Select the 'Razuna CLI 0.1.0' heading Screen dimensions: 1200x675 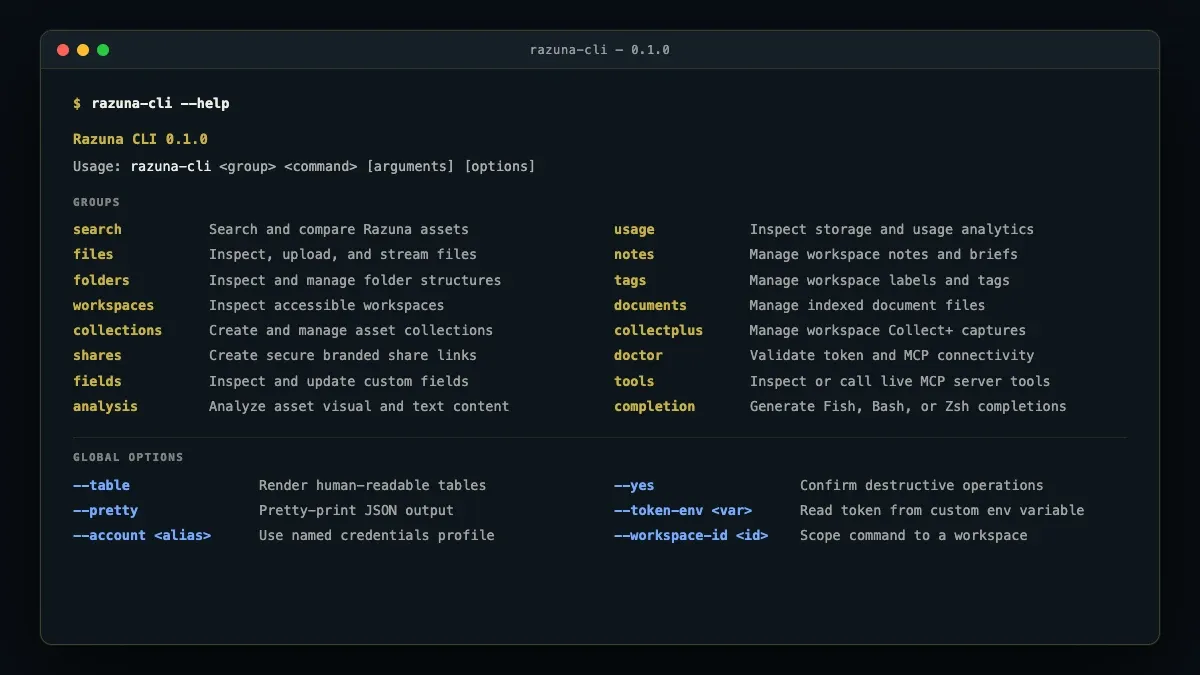click(140, 140)
